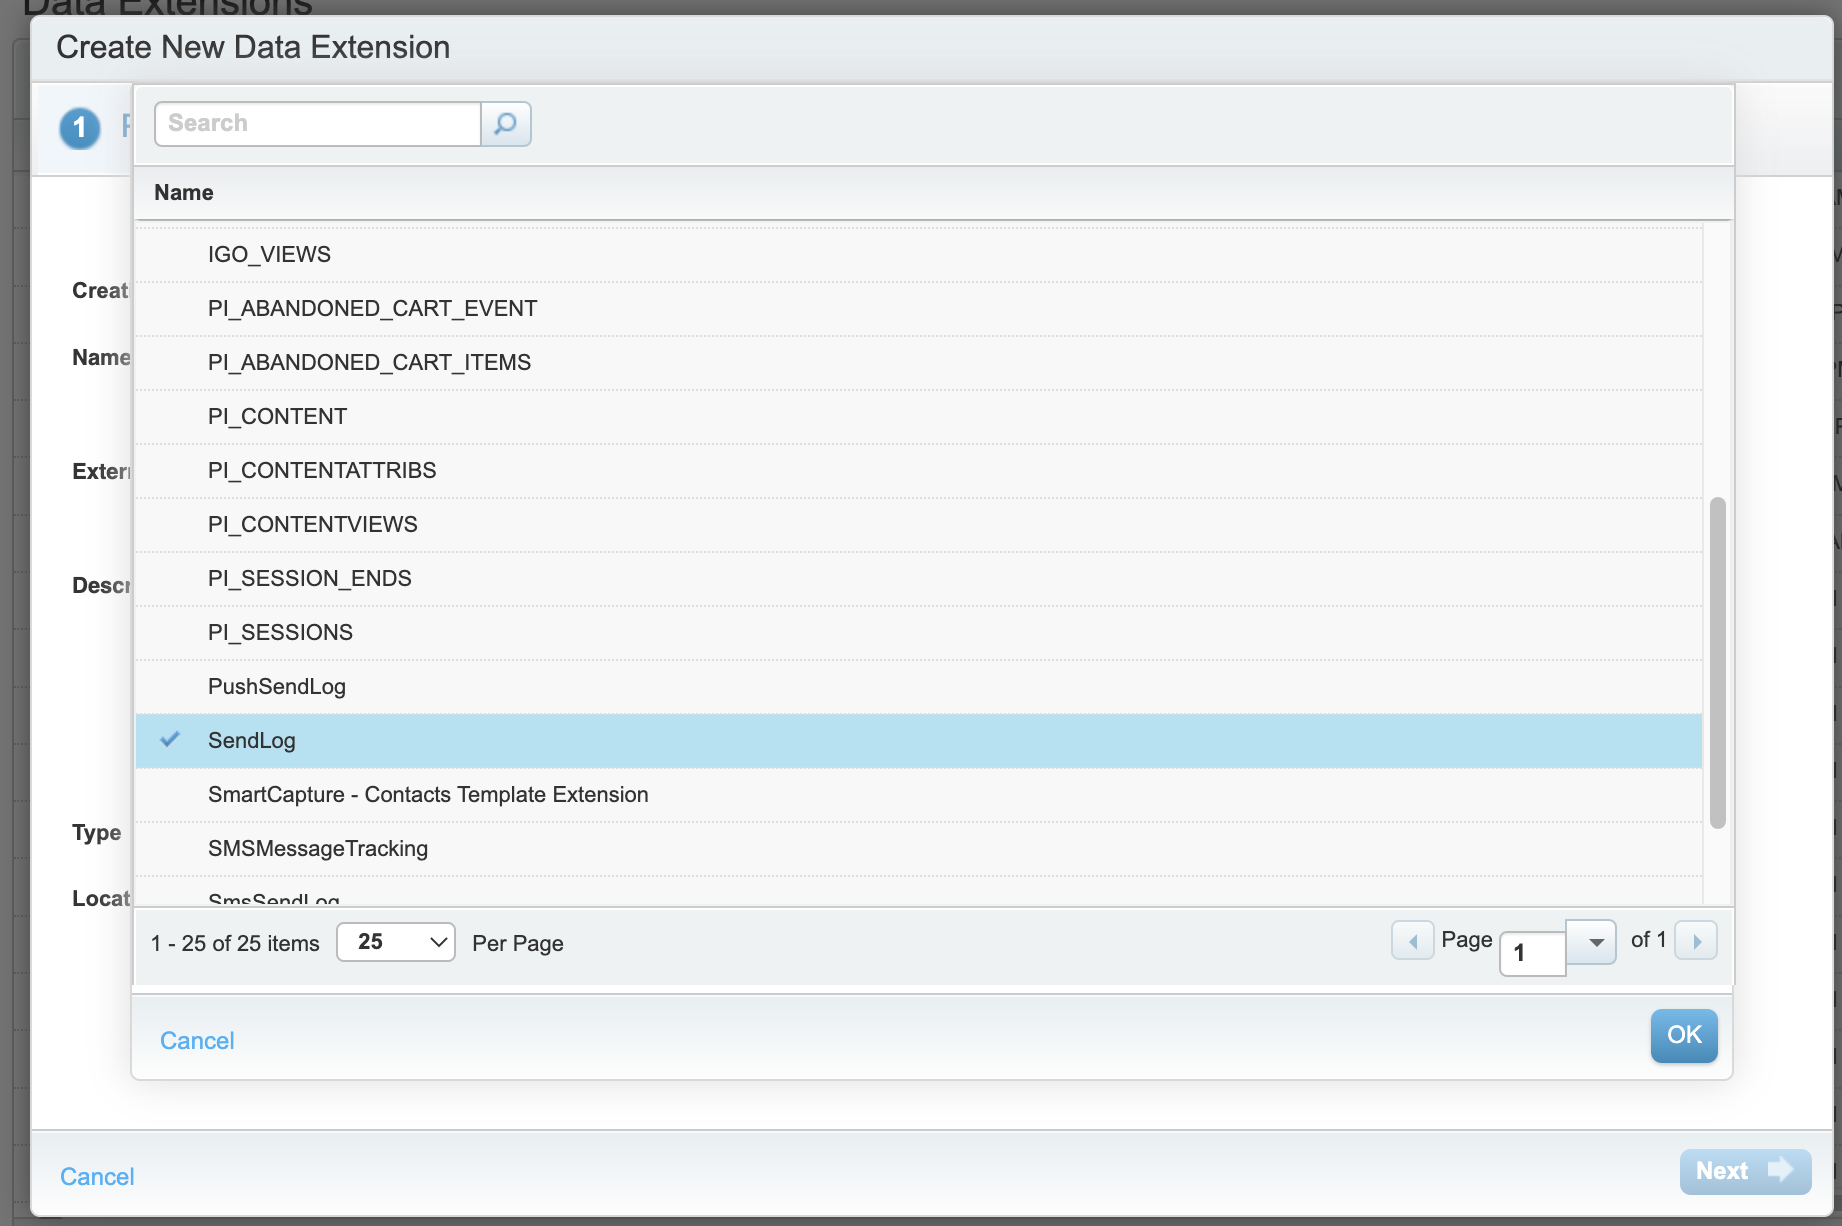The image size is (1842, 1226).
Task: Select the PI_SESSION_ENDS row
Action: click(x=918, y=579)
